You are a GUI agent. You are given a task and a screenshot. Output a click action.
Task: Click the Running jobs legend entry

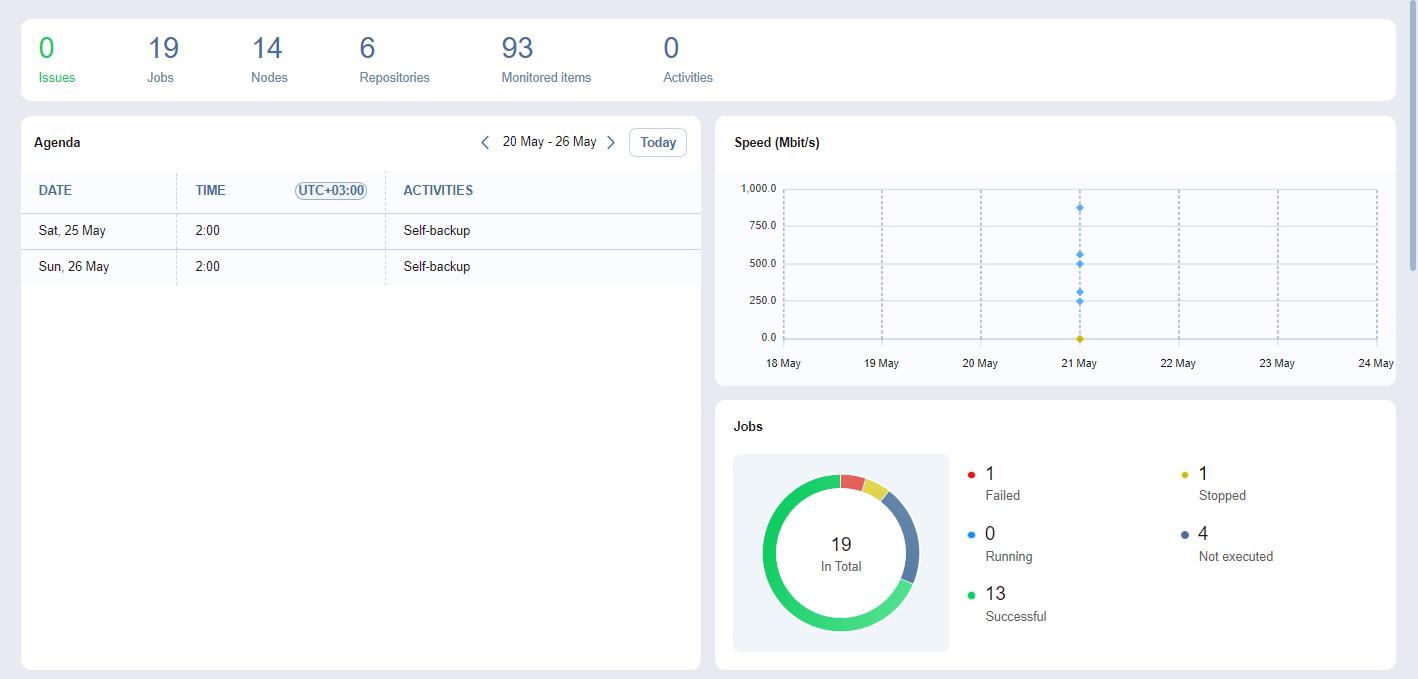[x=1008, y=544]
